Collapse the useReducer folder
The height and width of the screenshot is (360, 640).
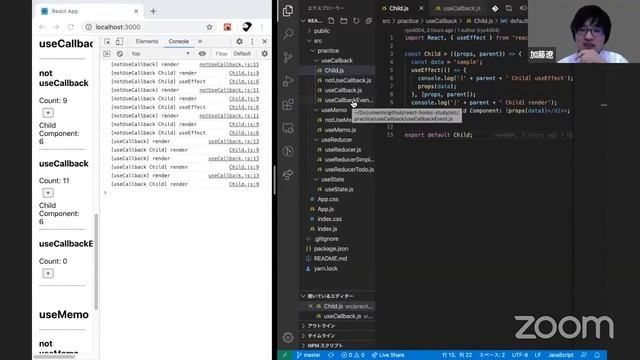[336, 140]
